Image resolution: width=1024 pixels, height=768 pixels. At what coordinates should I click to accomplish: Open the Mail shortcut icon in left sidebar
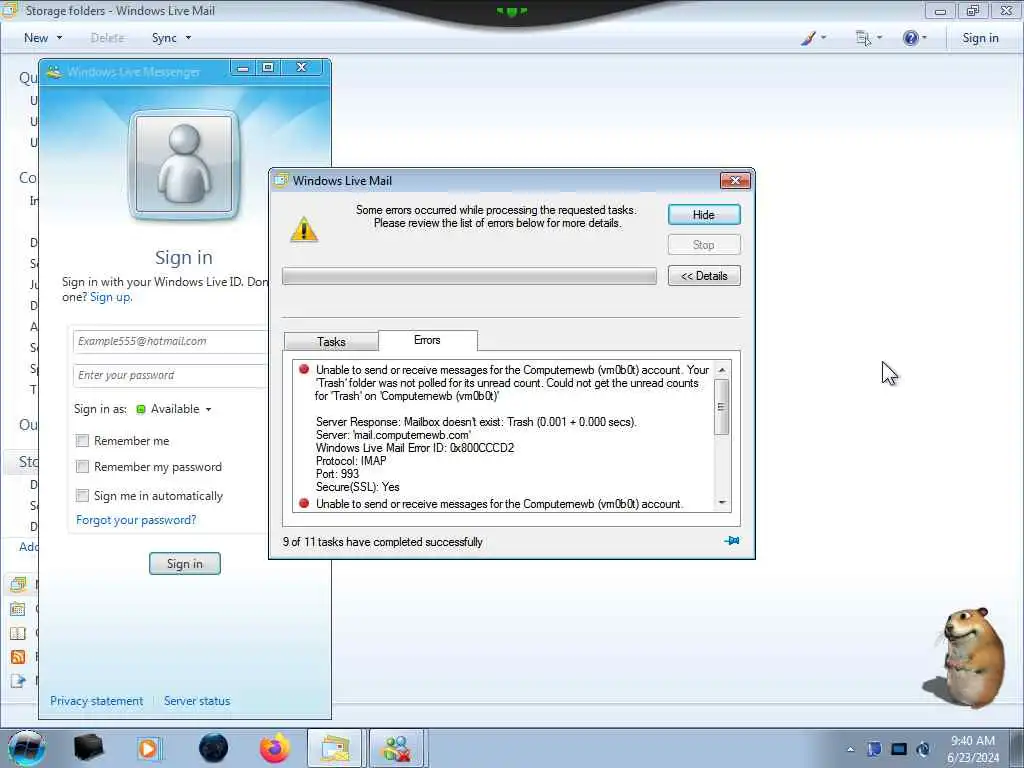[18, 584]
